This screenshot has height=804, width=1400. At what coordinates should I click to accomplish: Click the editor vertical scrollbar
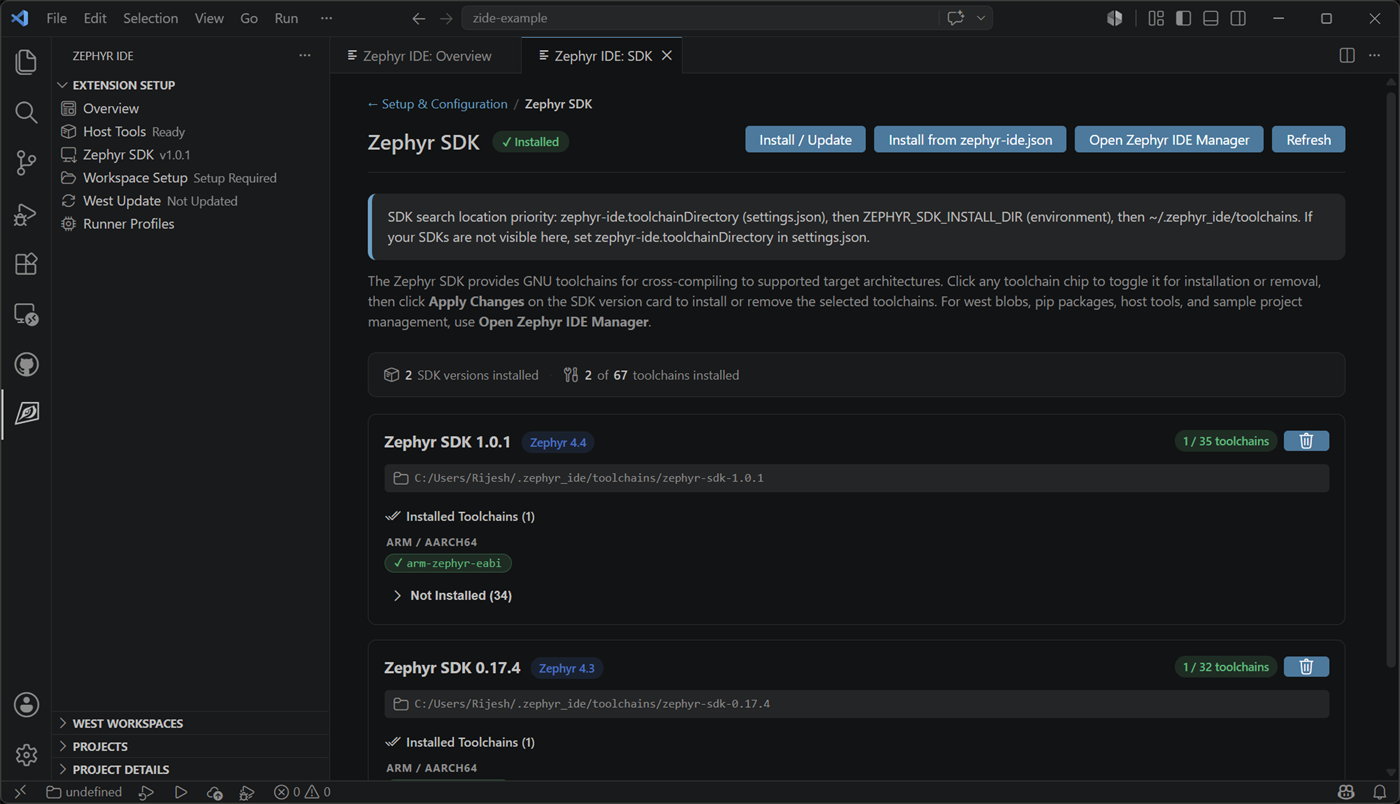1392,380
